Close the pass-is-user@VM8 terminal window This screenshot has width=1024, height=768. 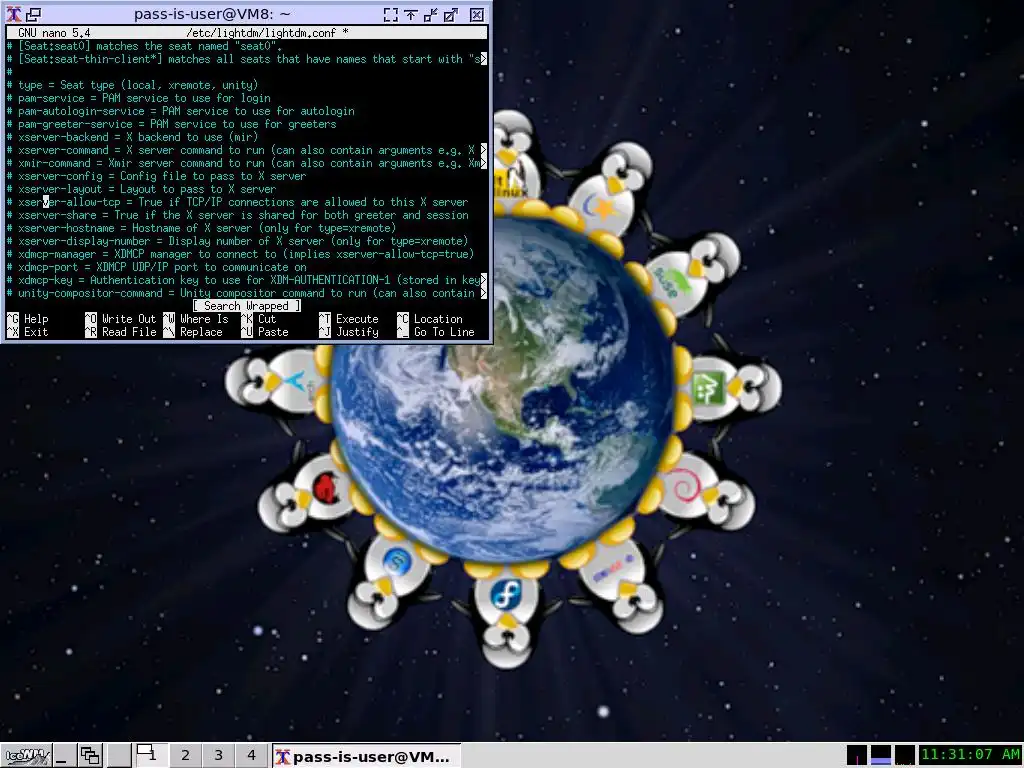click(477, 14)
